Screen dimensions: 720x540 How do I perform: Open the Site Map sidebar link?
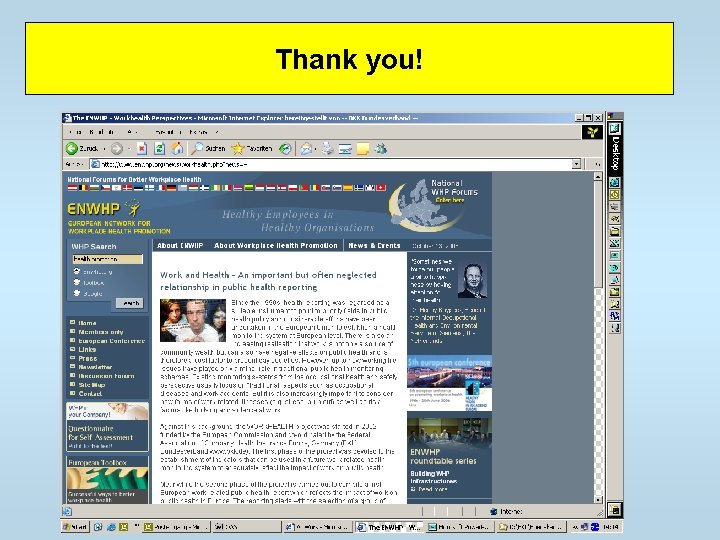pos(92,385)
